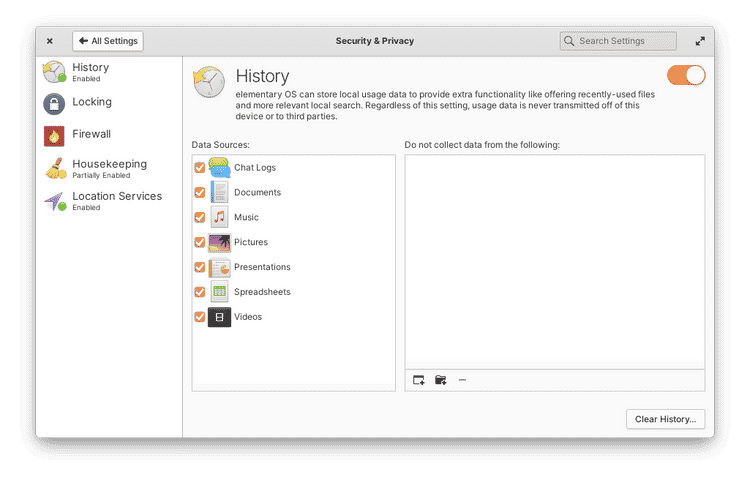Click the expand window arrows icon
Screen dimensions: 750x483
(x=699, y=41)
